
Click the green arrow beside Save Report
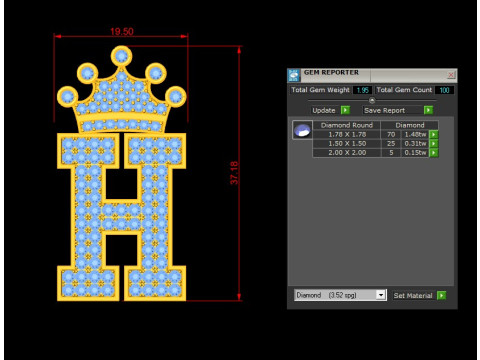(x=428, y=110)
